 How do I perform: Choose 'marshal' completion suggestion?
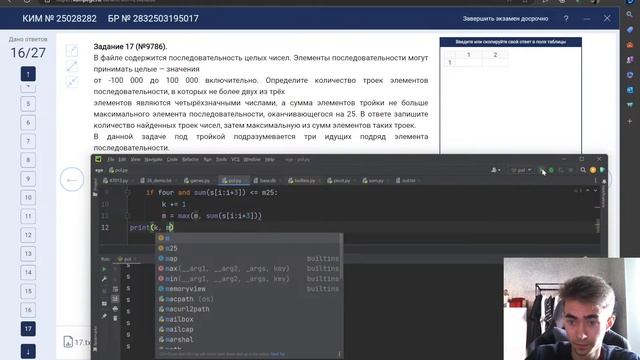pos(248,340)
